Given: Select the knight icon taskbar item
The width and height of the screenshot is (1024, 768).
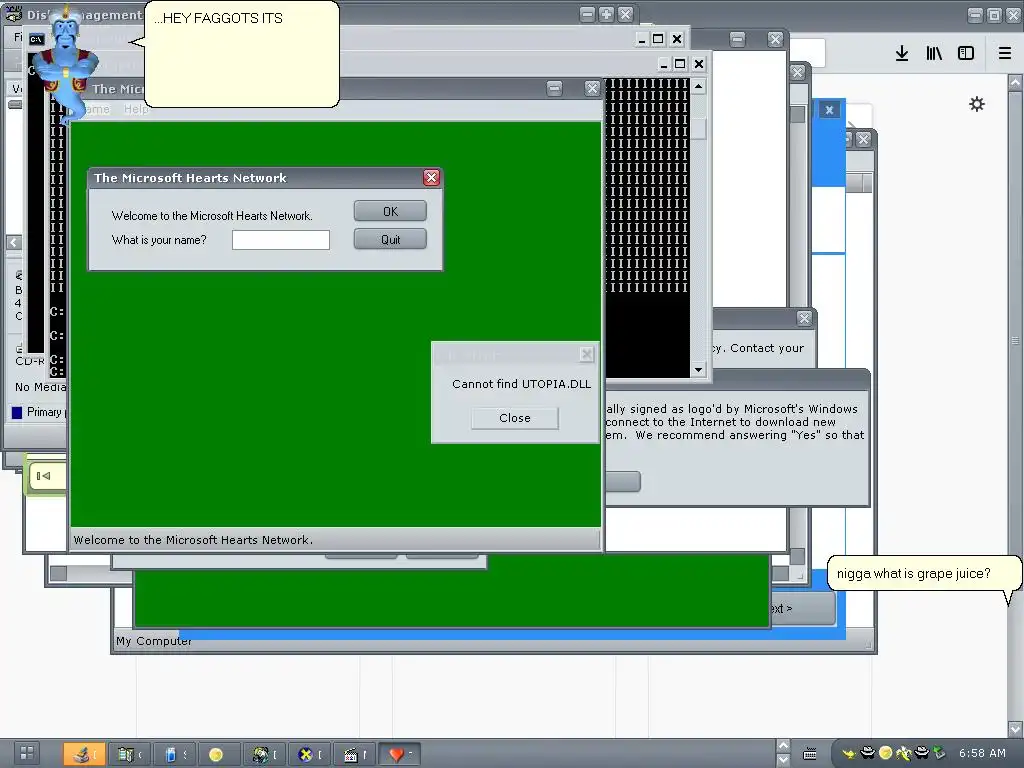Looking at the screenshot, I should pyautogui.click(x=264, y=754).
